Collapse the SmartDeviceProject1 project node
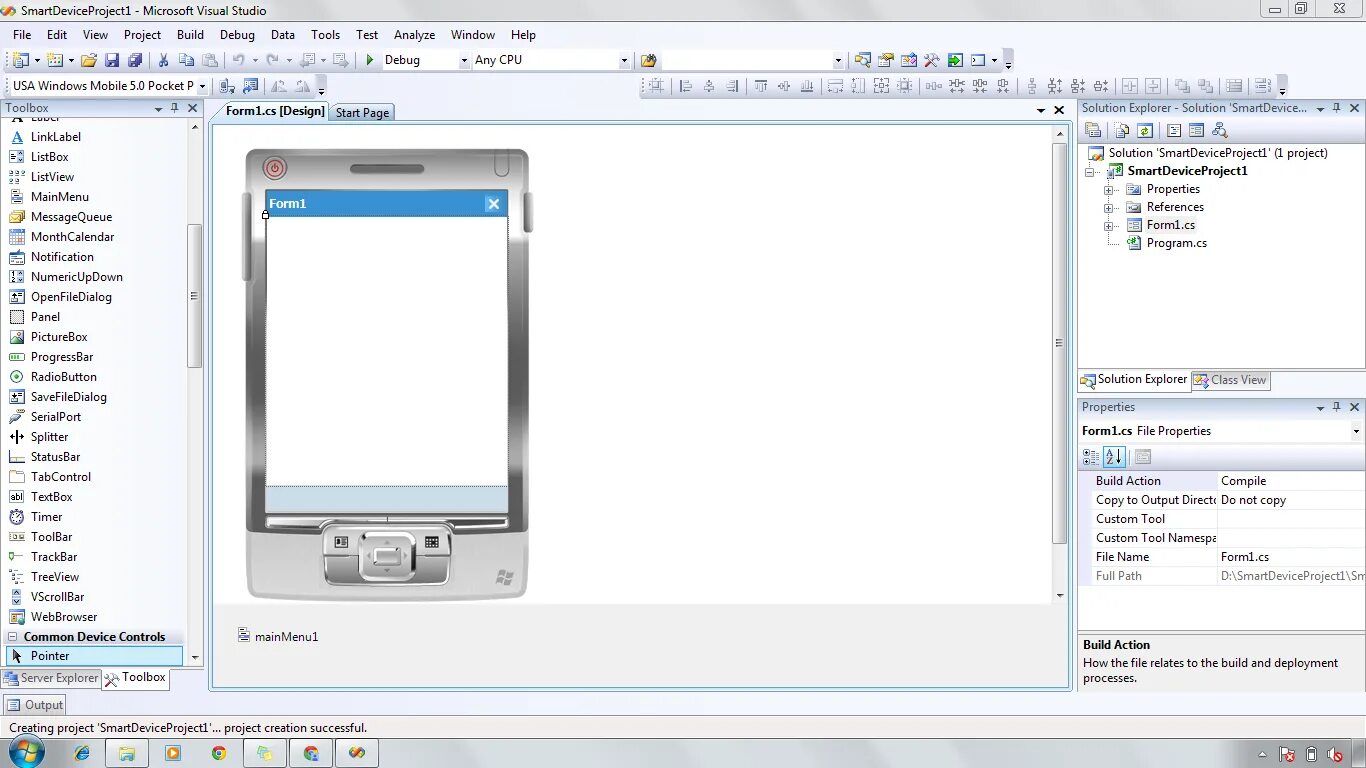Image resolution: width=1366 pixels, height=768 pixels. [1091, 171]
